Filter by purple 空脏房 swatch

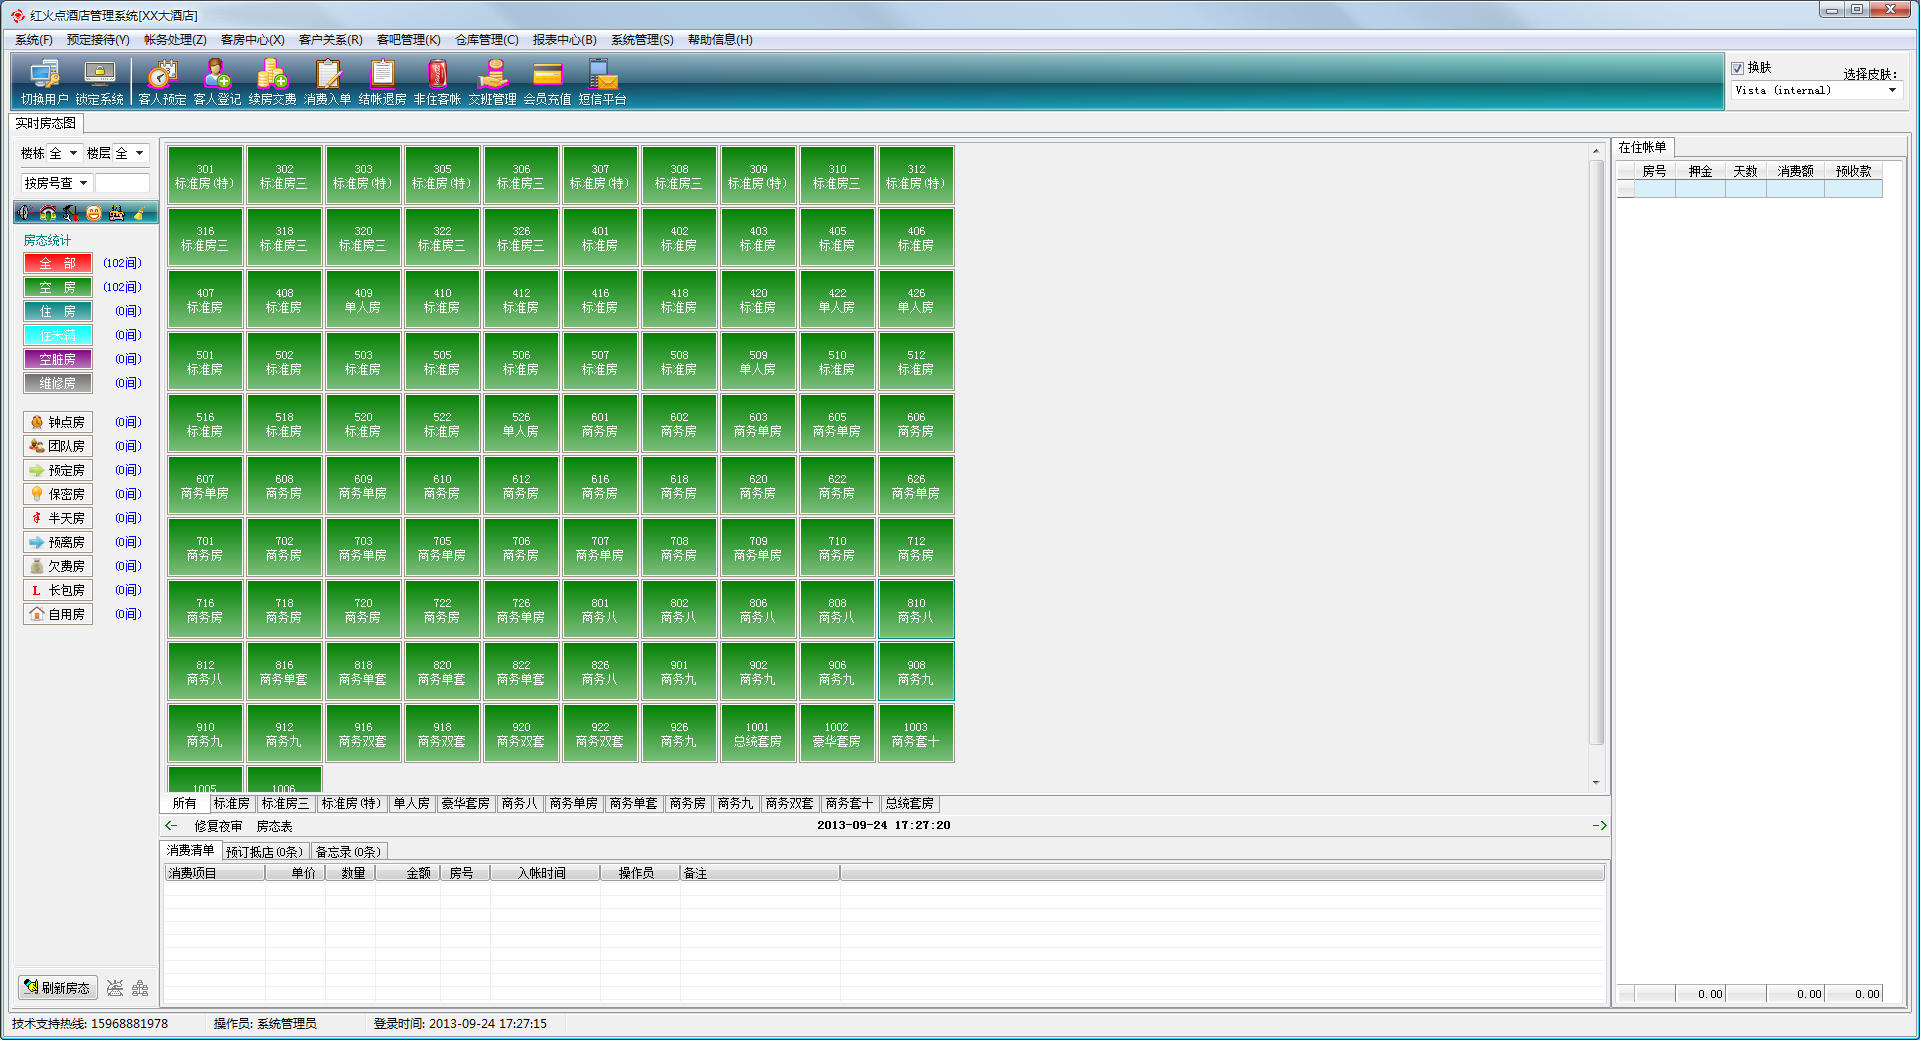pos(58,359)
